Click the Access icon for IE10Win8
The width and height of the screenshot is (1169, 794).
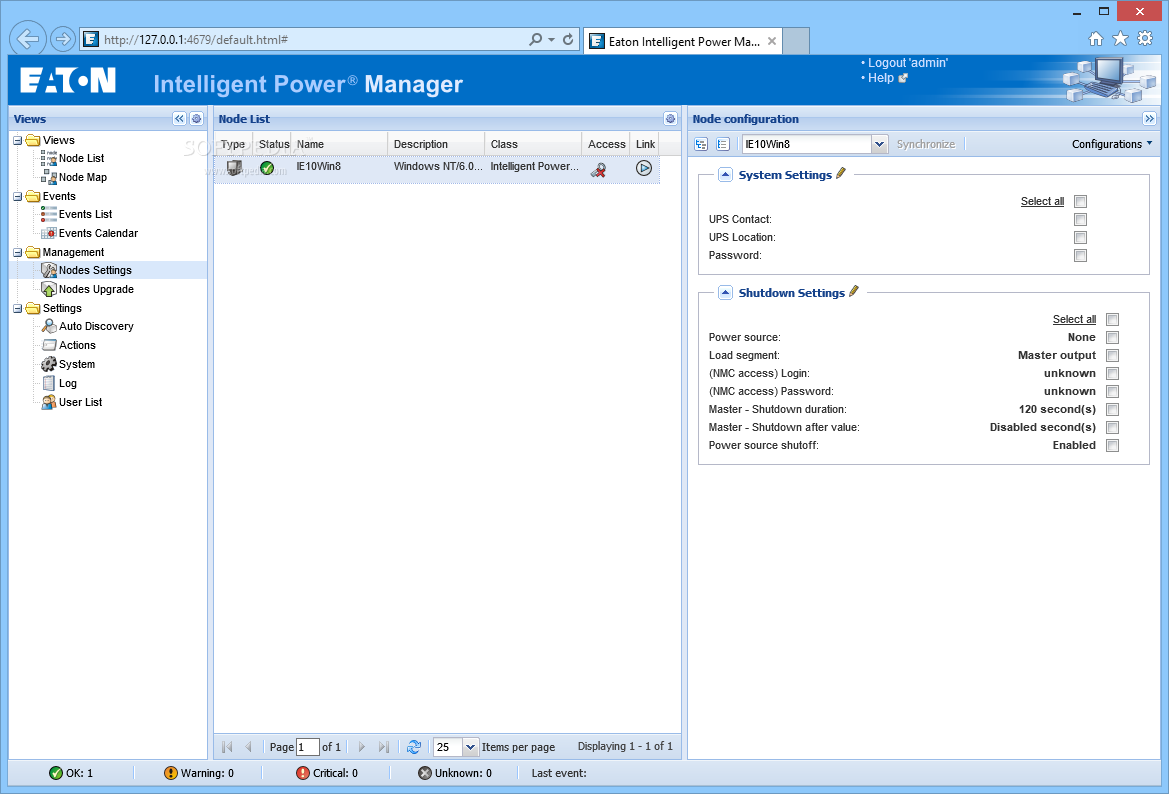(x=598, y=170)
